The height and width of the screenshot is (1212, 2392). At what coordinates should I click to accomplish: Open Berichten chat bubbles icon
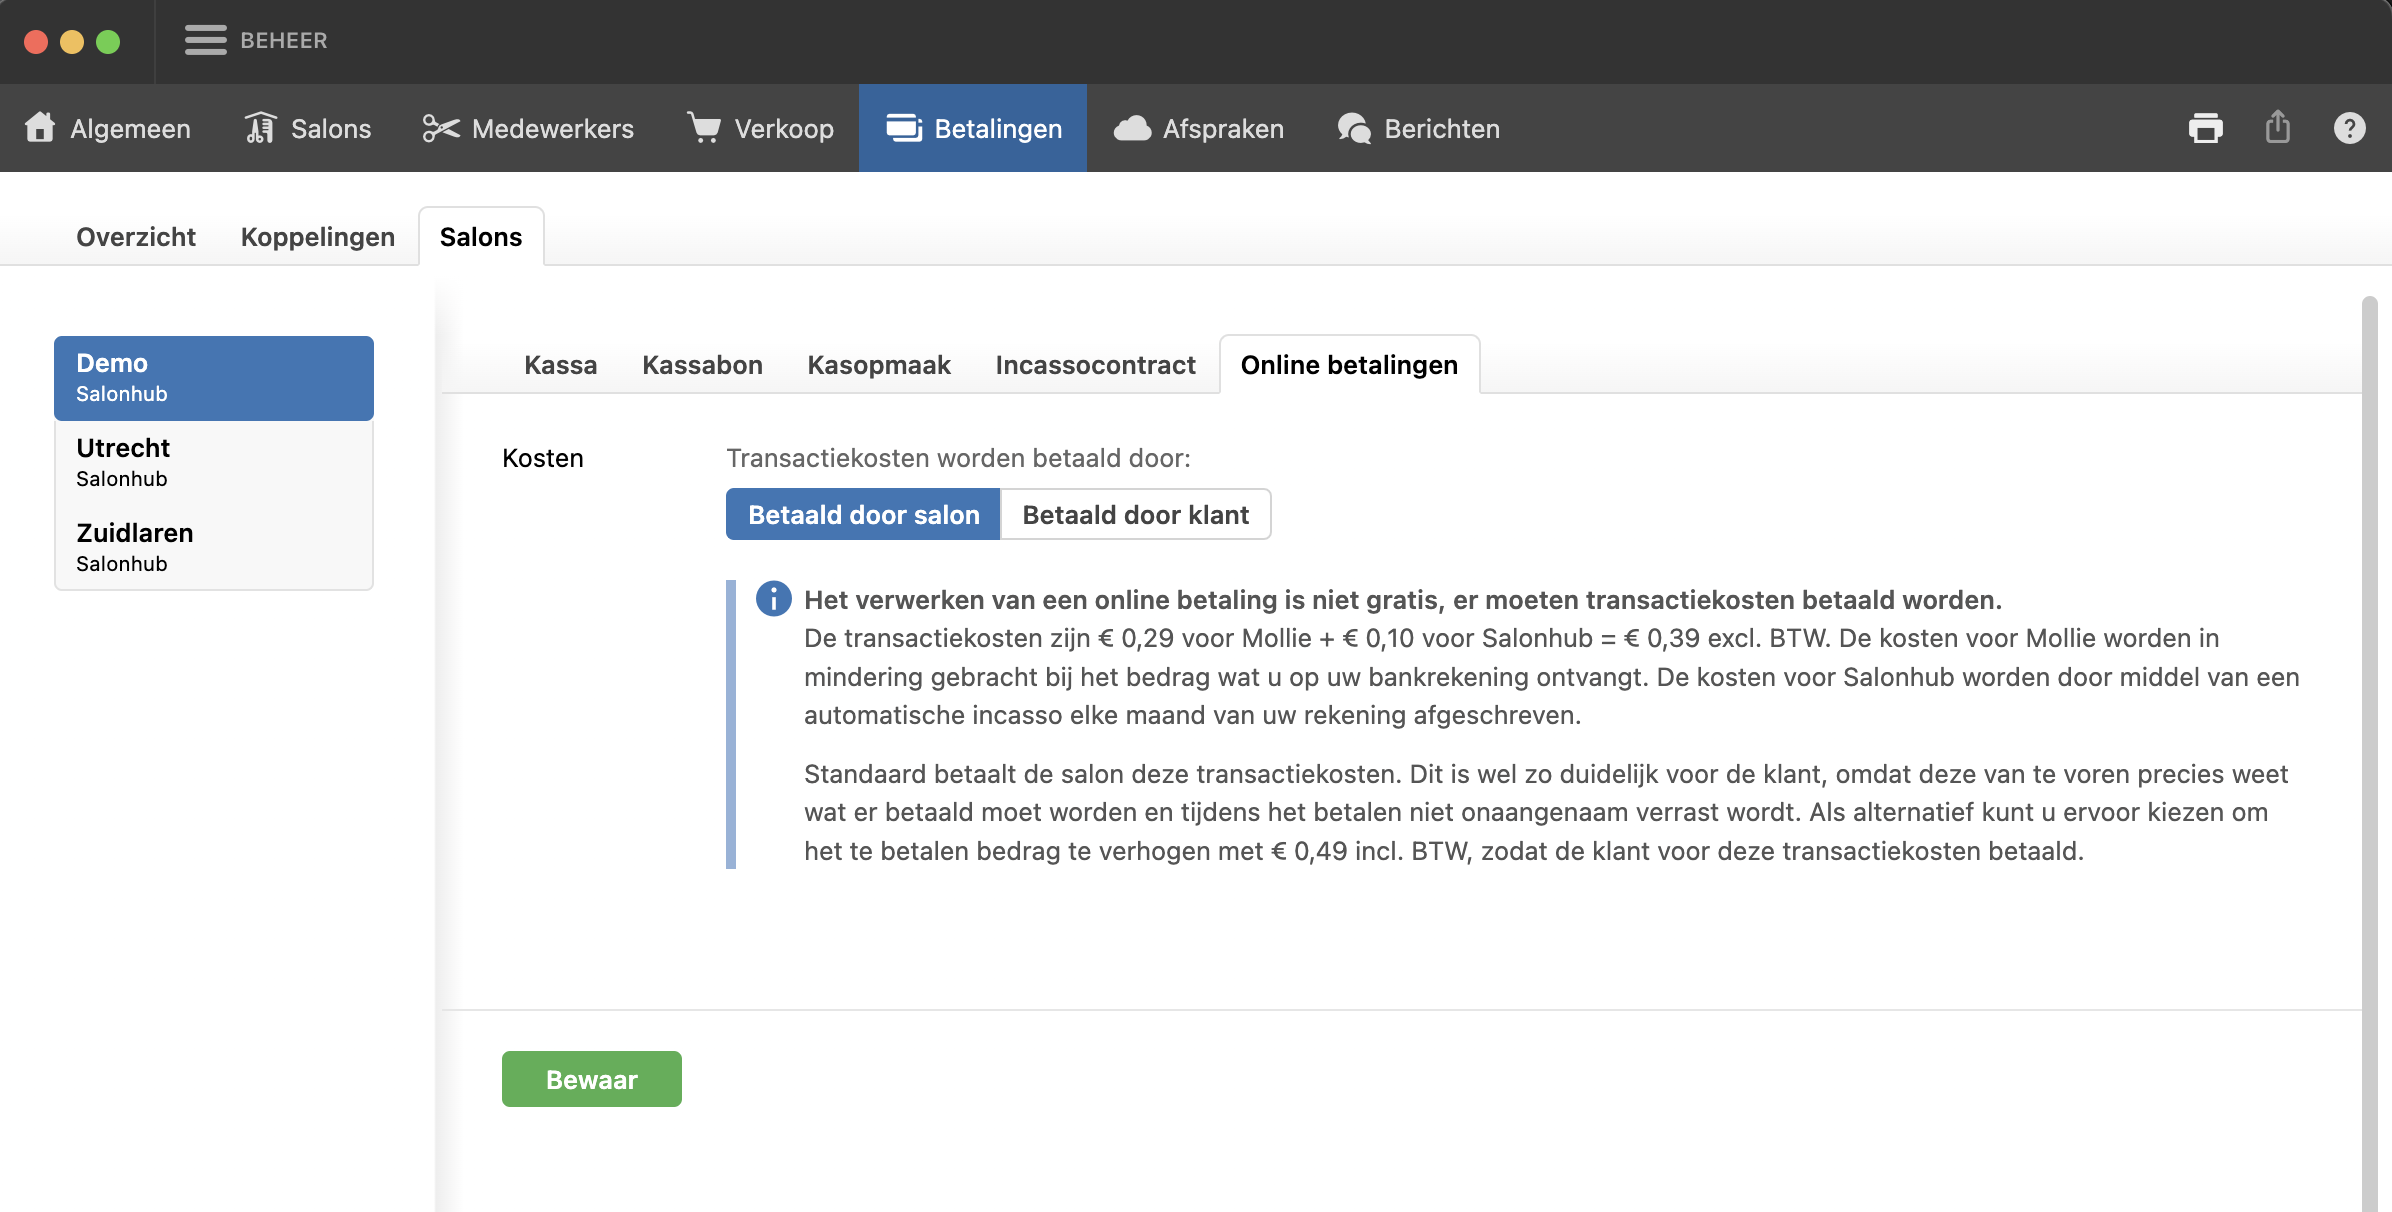[x=1354, y=128]
